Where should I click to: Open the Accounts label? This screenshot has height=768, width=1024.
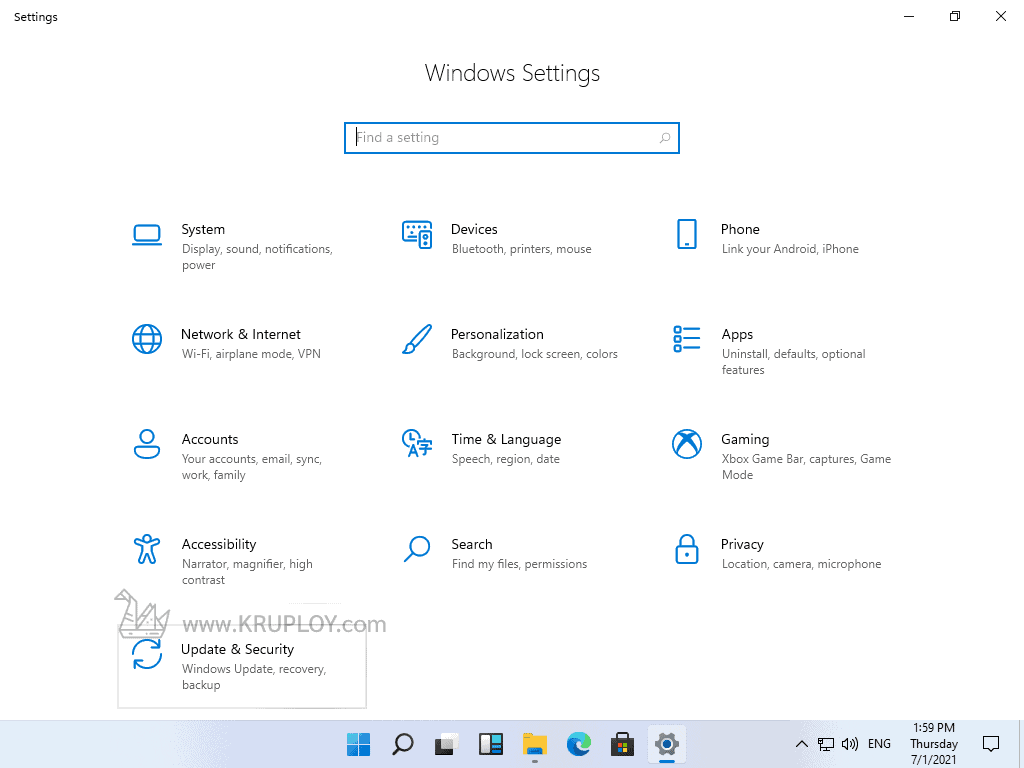[210, 440]
